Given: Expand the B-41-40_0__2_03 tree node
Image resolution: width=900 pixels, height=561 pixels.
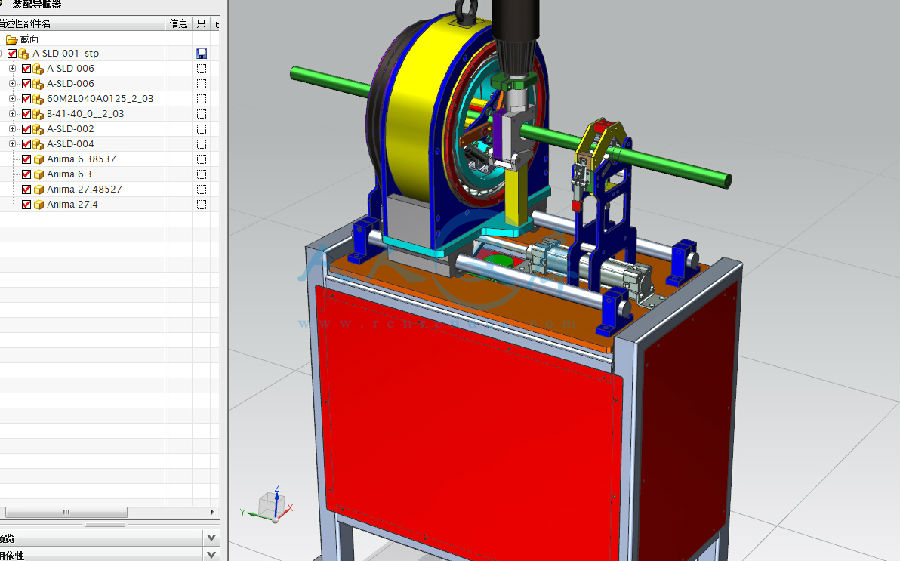Looking at the screenshot, I should coord(13,114).
